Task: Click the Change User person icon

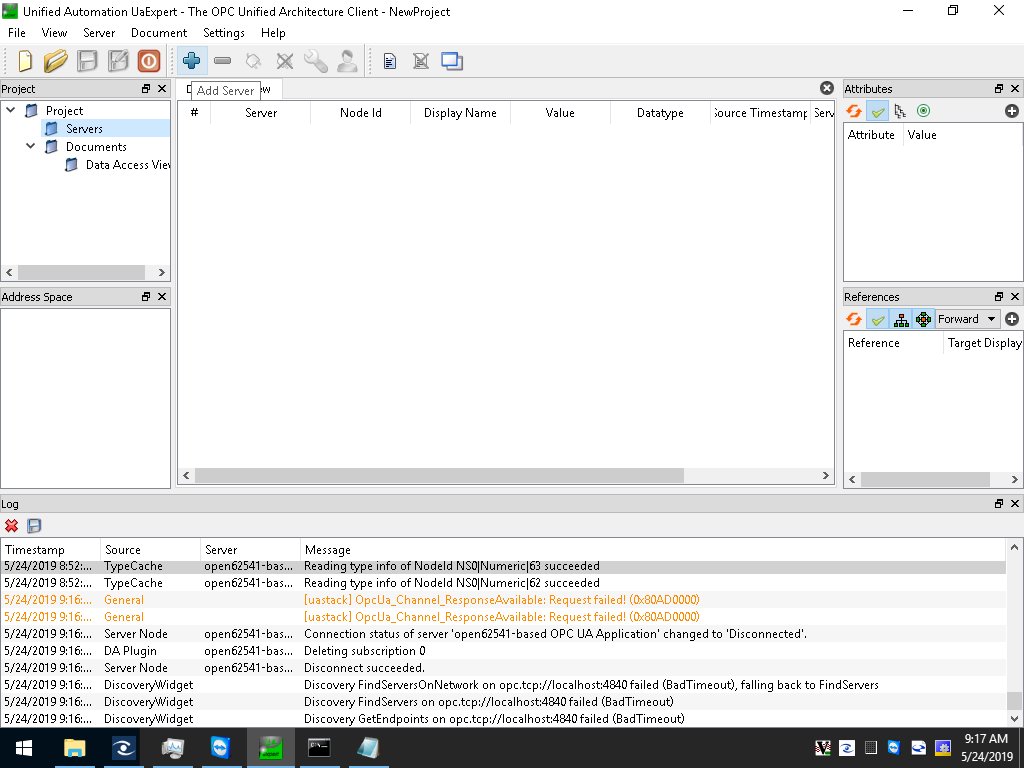Action: 347,61
